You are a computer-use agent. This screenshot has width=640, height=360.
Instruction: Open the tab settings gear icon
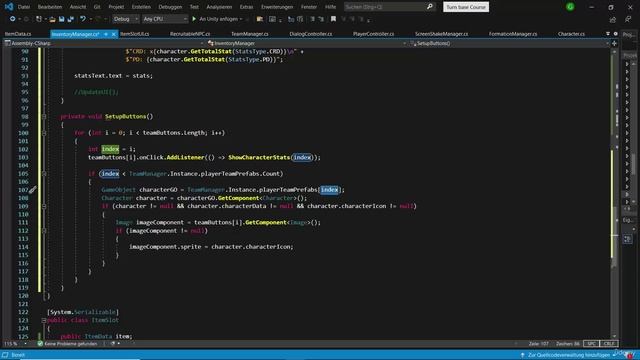[x=616, y=34]
